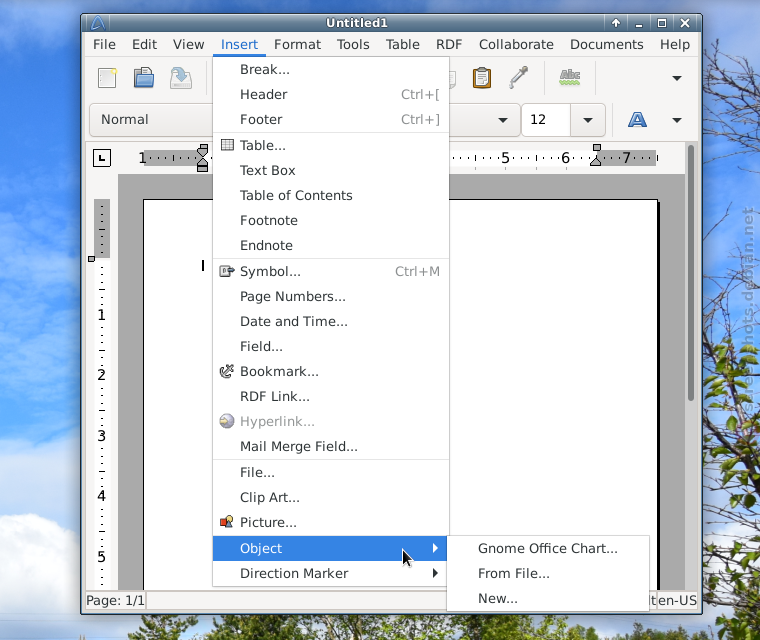The width and height of the screenshot is (760, 640).
Task: Choose Table of Contents entry
Action: tap(331, 195)
